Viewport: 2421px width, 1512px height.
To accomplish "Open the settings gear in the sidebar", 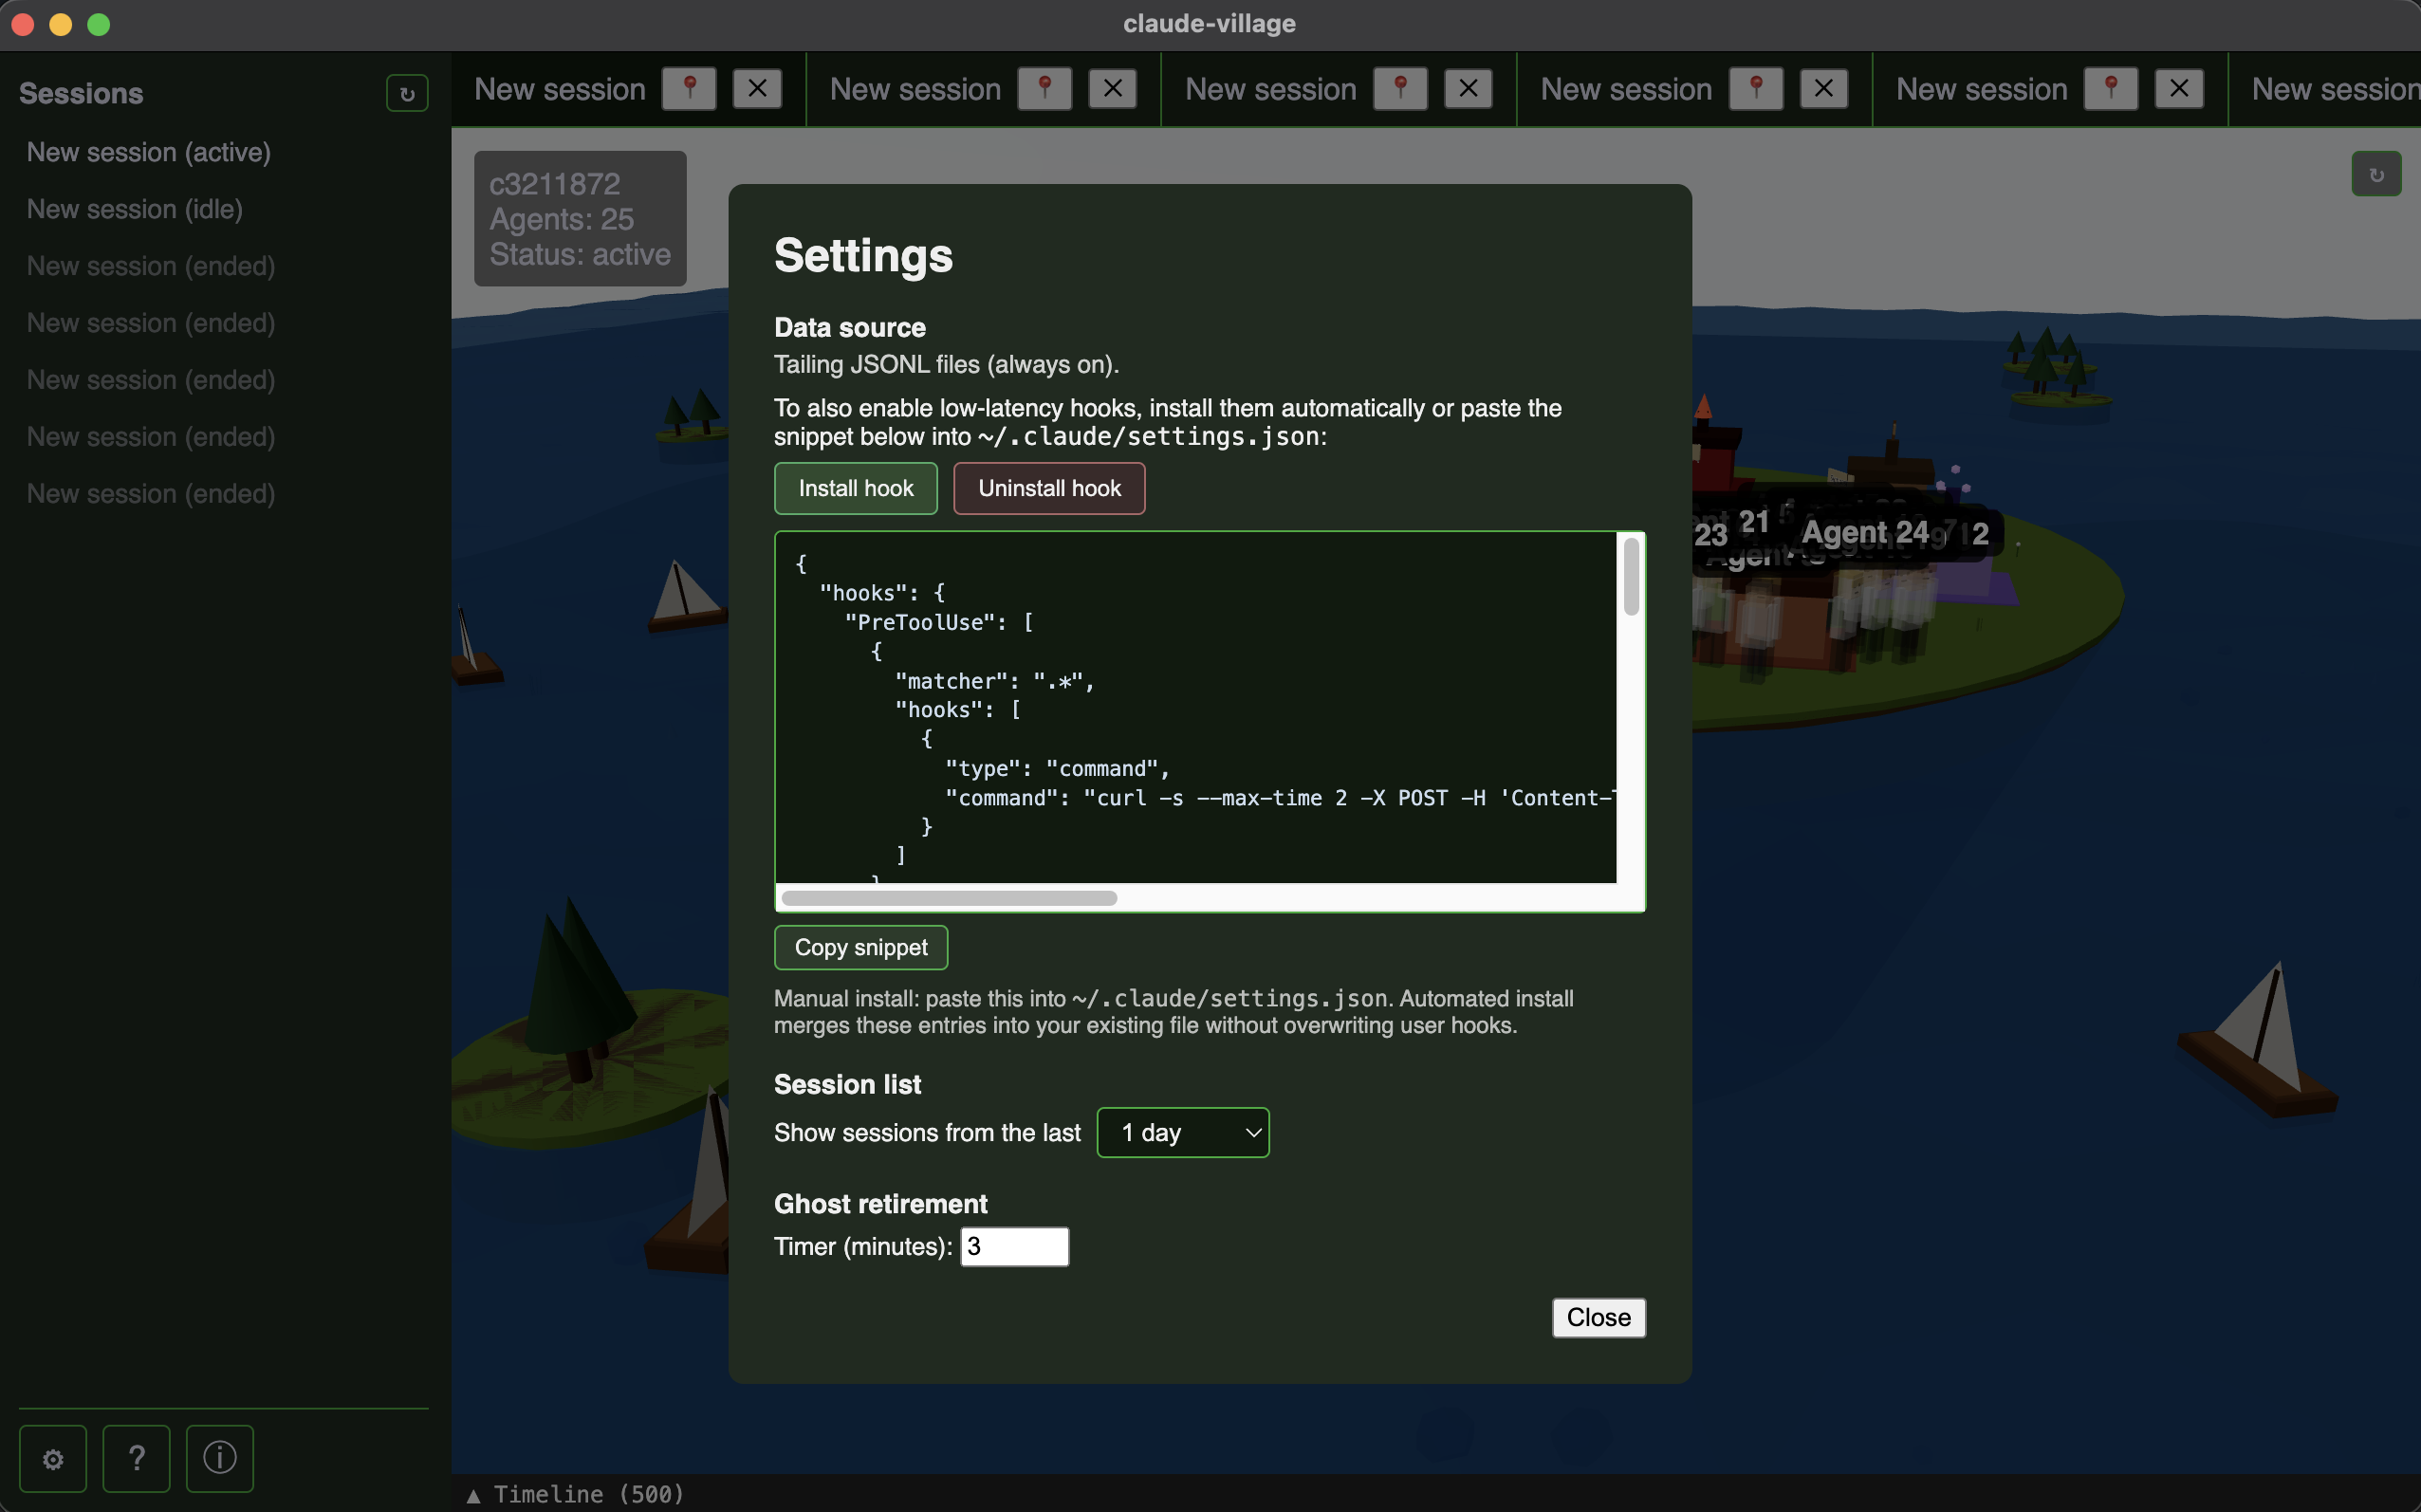I will pyautogui.click(x=53, y=1458).
